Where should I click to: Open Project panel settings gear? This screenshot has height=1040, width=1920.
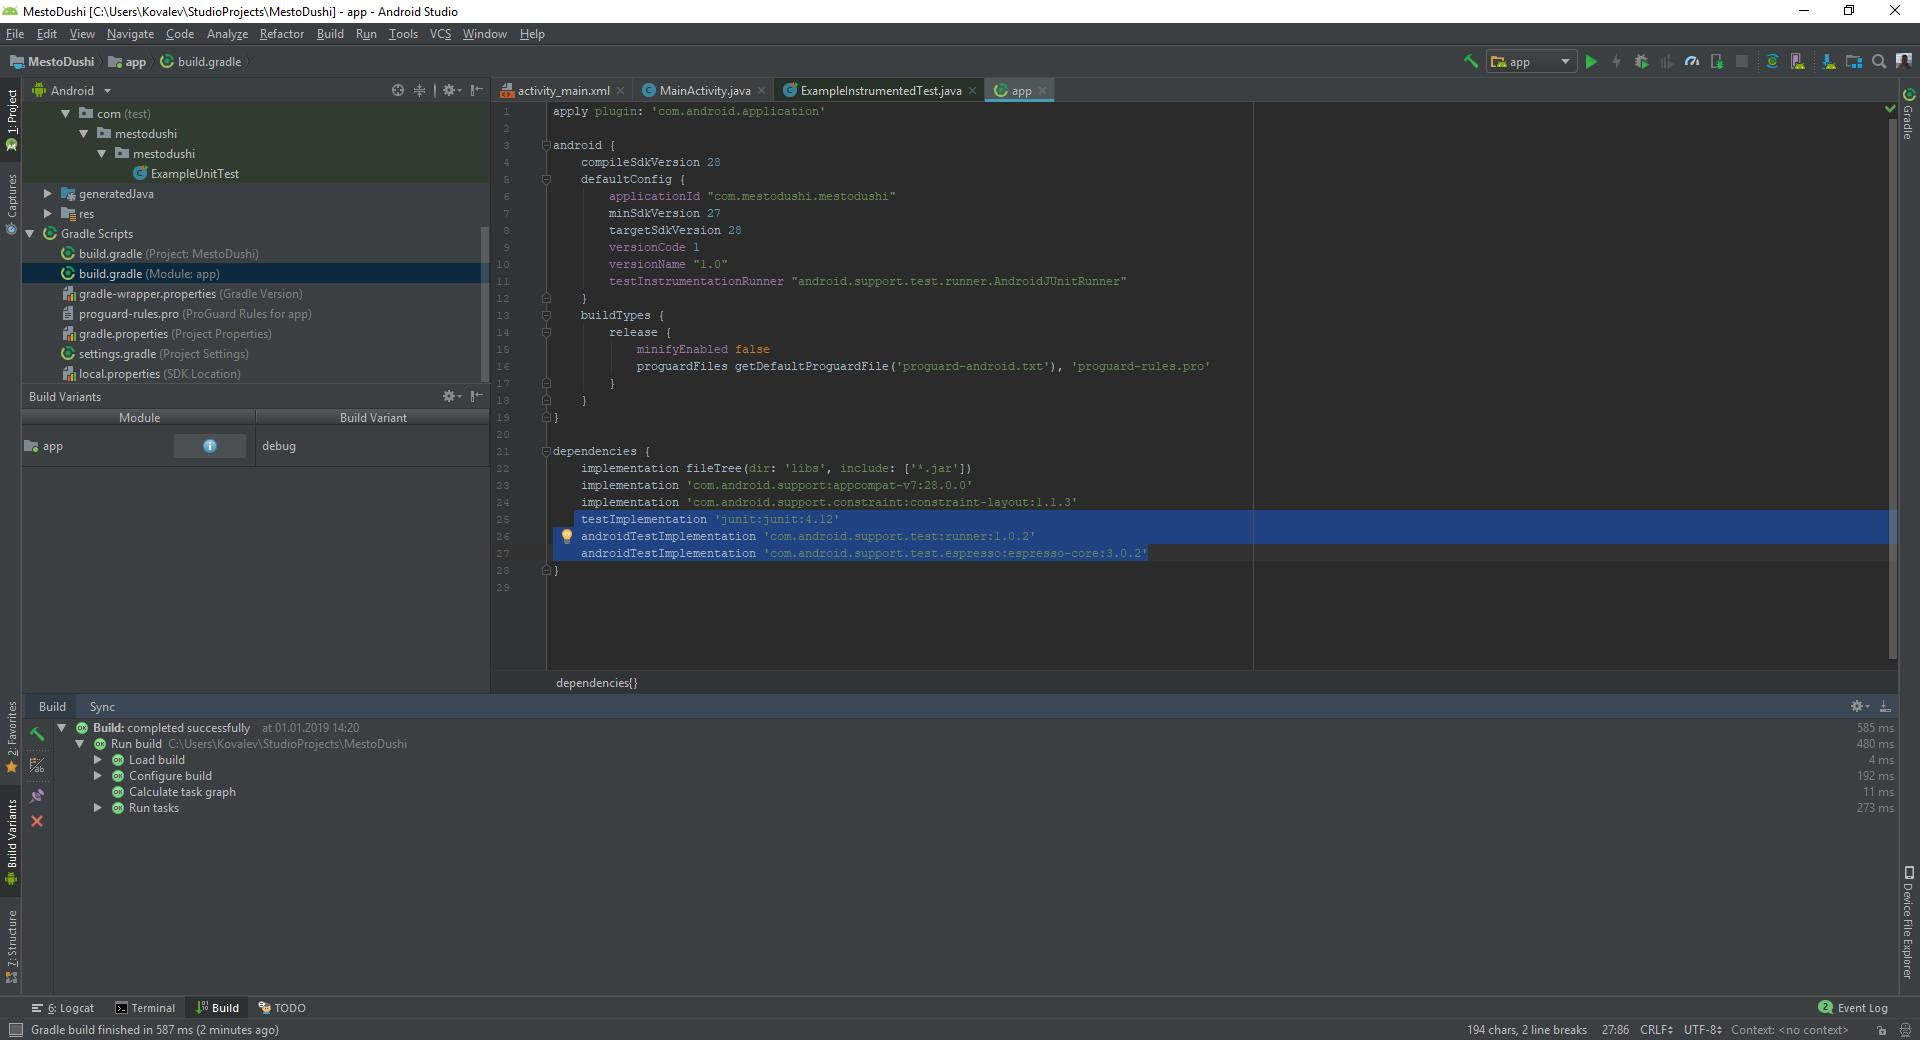click(450, 90)
